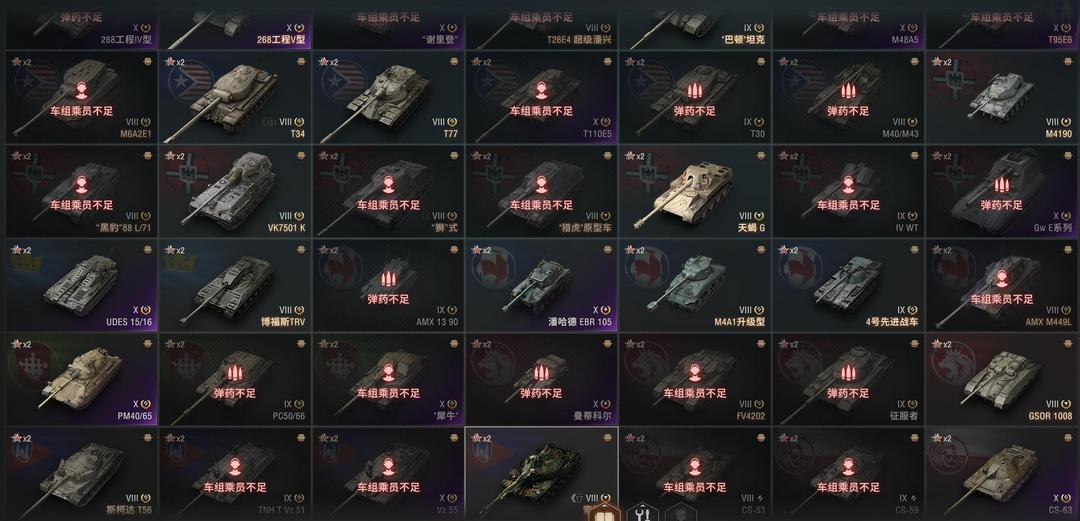Click the gold badge in T77's top-right corner

(455, 61)
